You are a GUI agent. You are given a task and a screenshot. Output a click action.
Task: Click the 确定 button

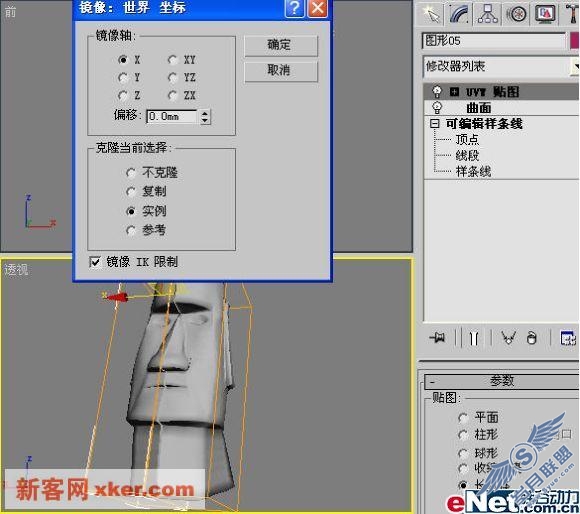tap(281, 45)
